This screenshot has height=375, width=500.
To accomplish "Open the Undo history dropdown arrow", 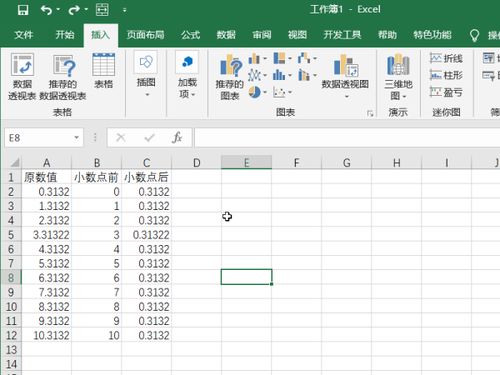I will click(x=58, y=10).
